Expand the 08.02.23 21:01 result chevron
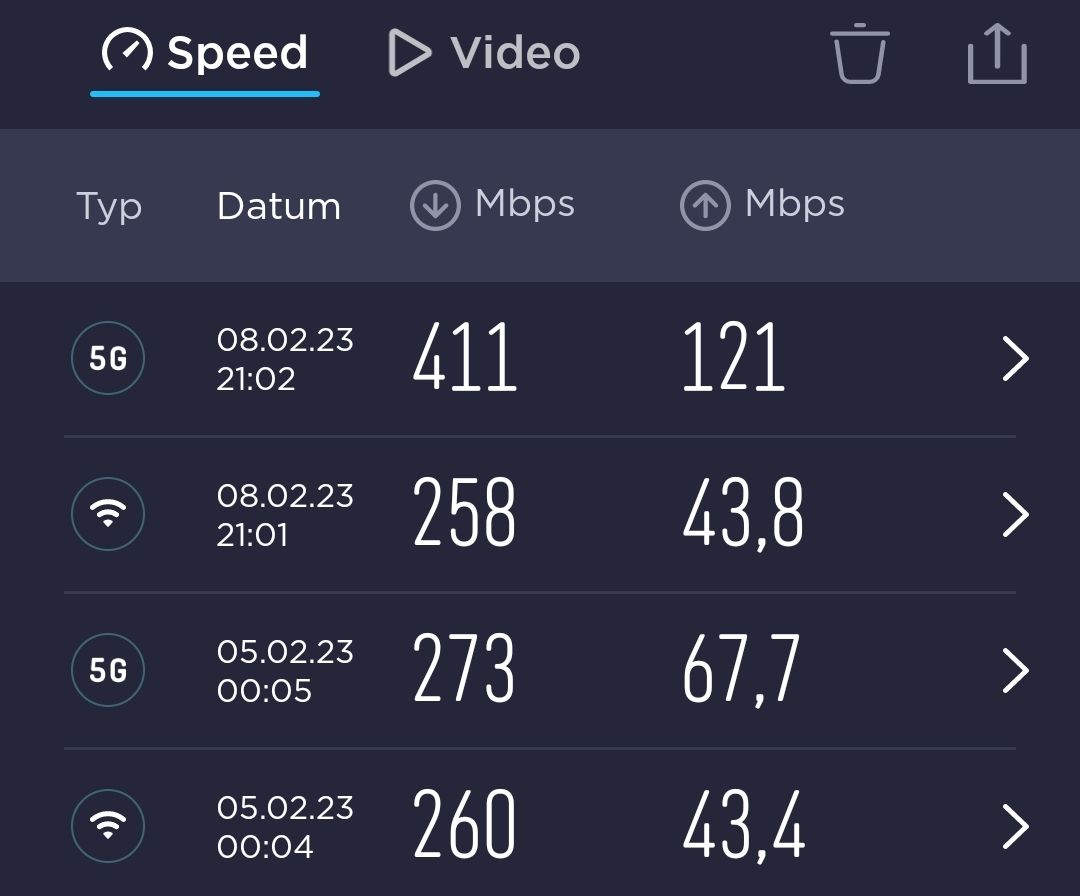1080x896 pixels. click(x=1015, y=515)
